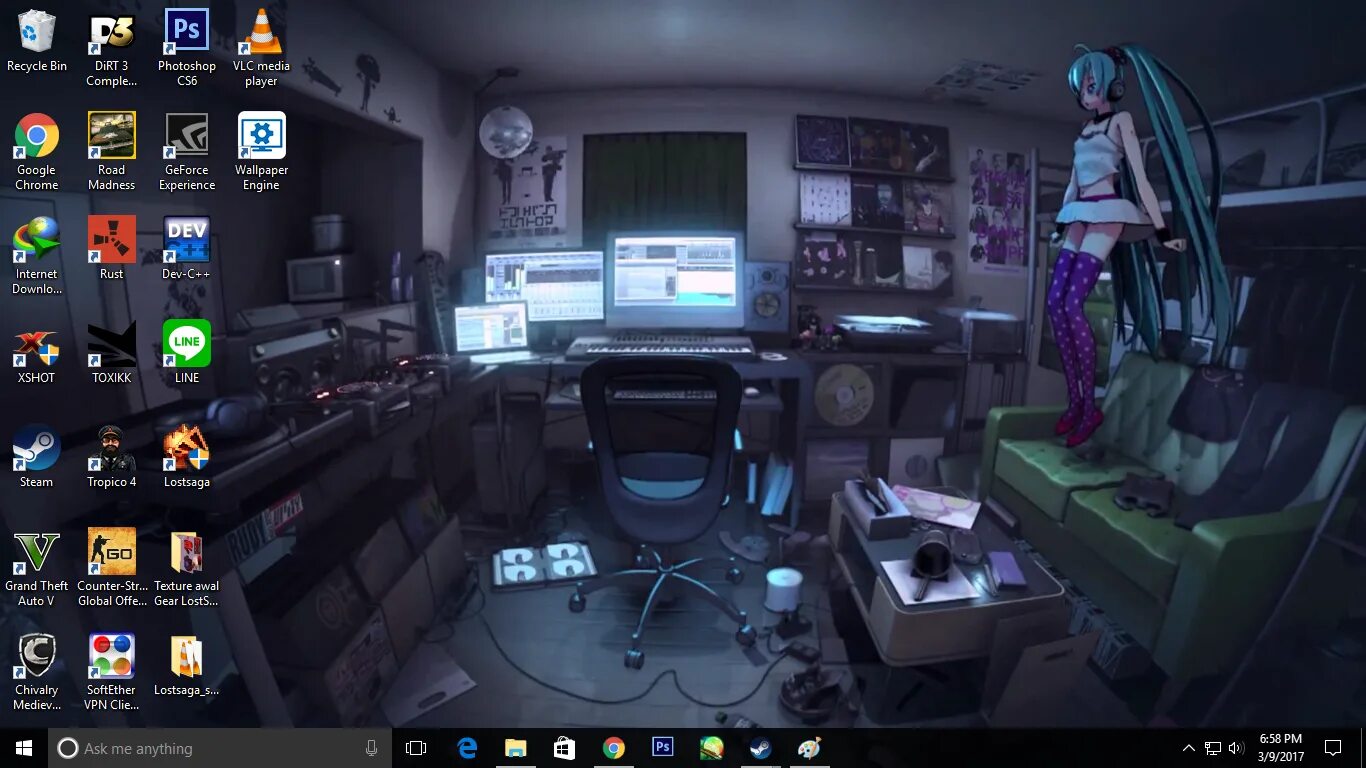Click the Steam desktop shortcut
Viewport: 1366px width, 768px height.
(37, 457)
